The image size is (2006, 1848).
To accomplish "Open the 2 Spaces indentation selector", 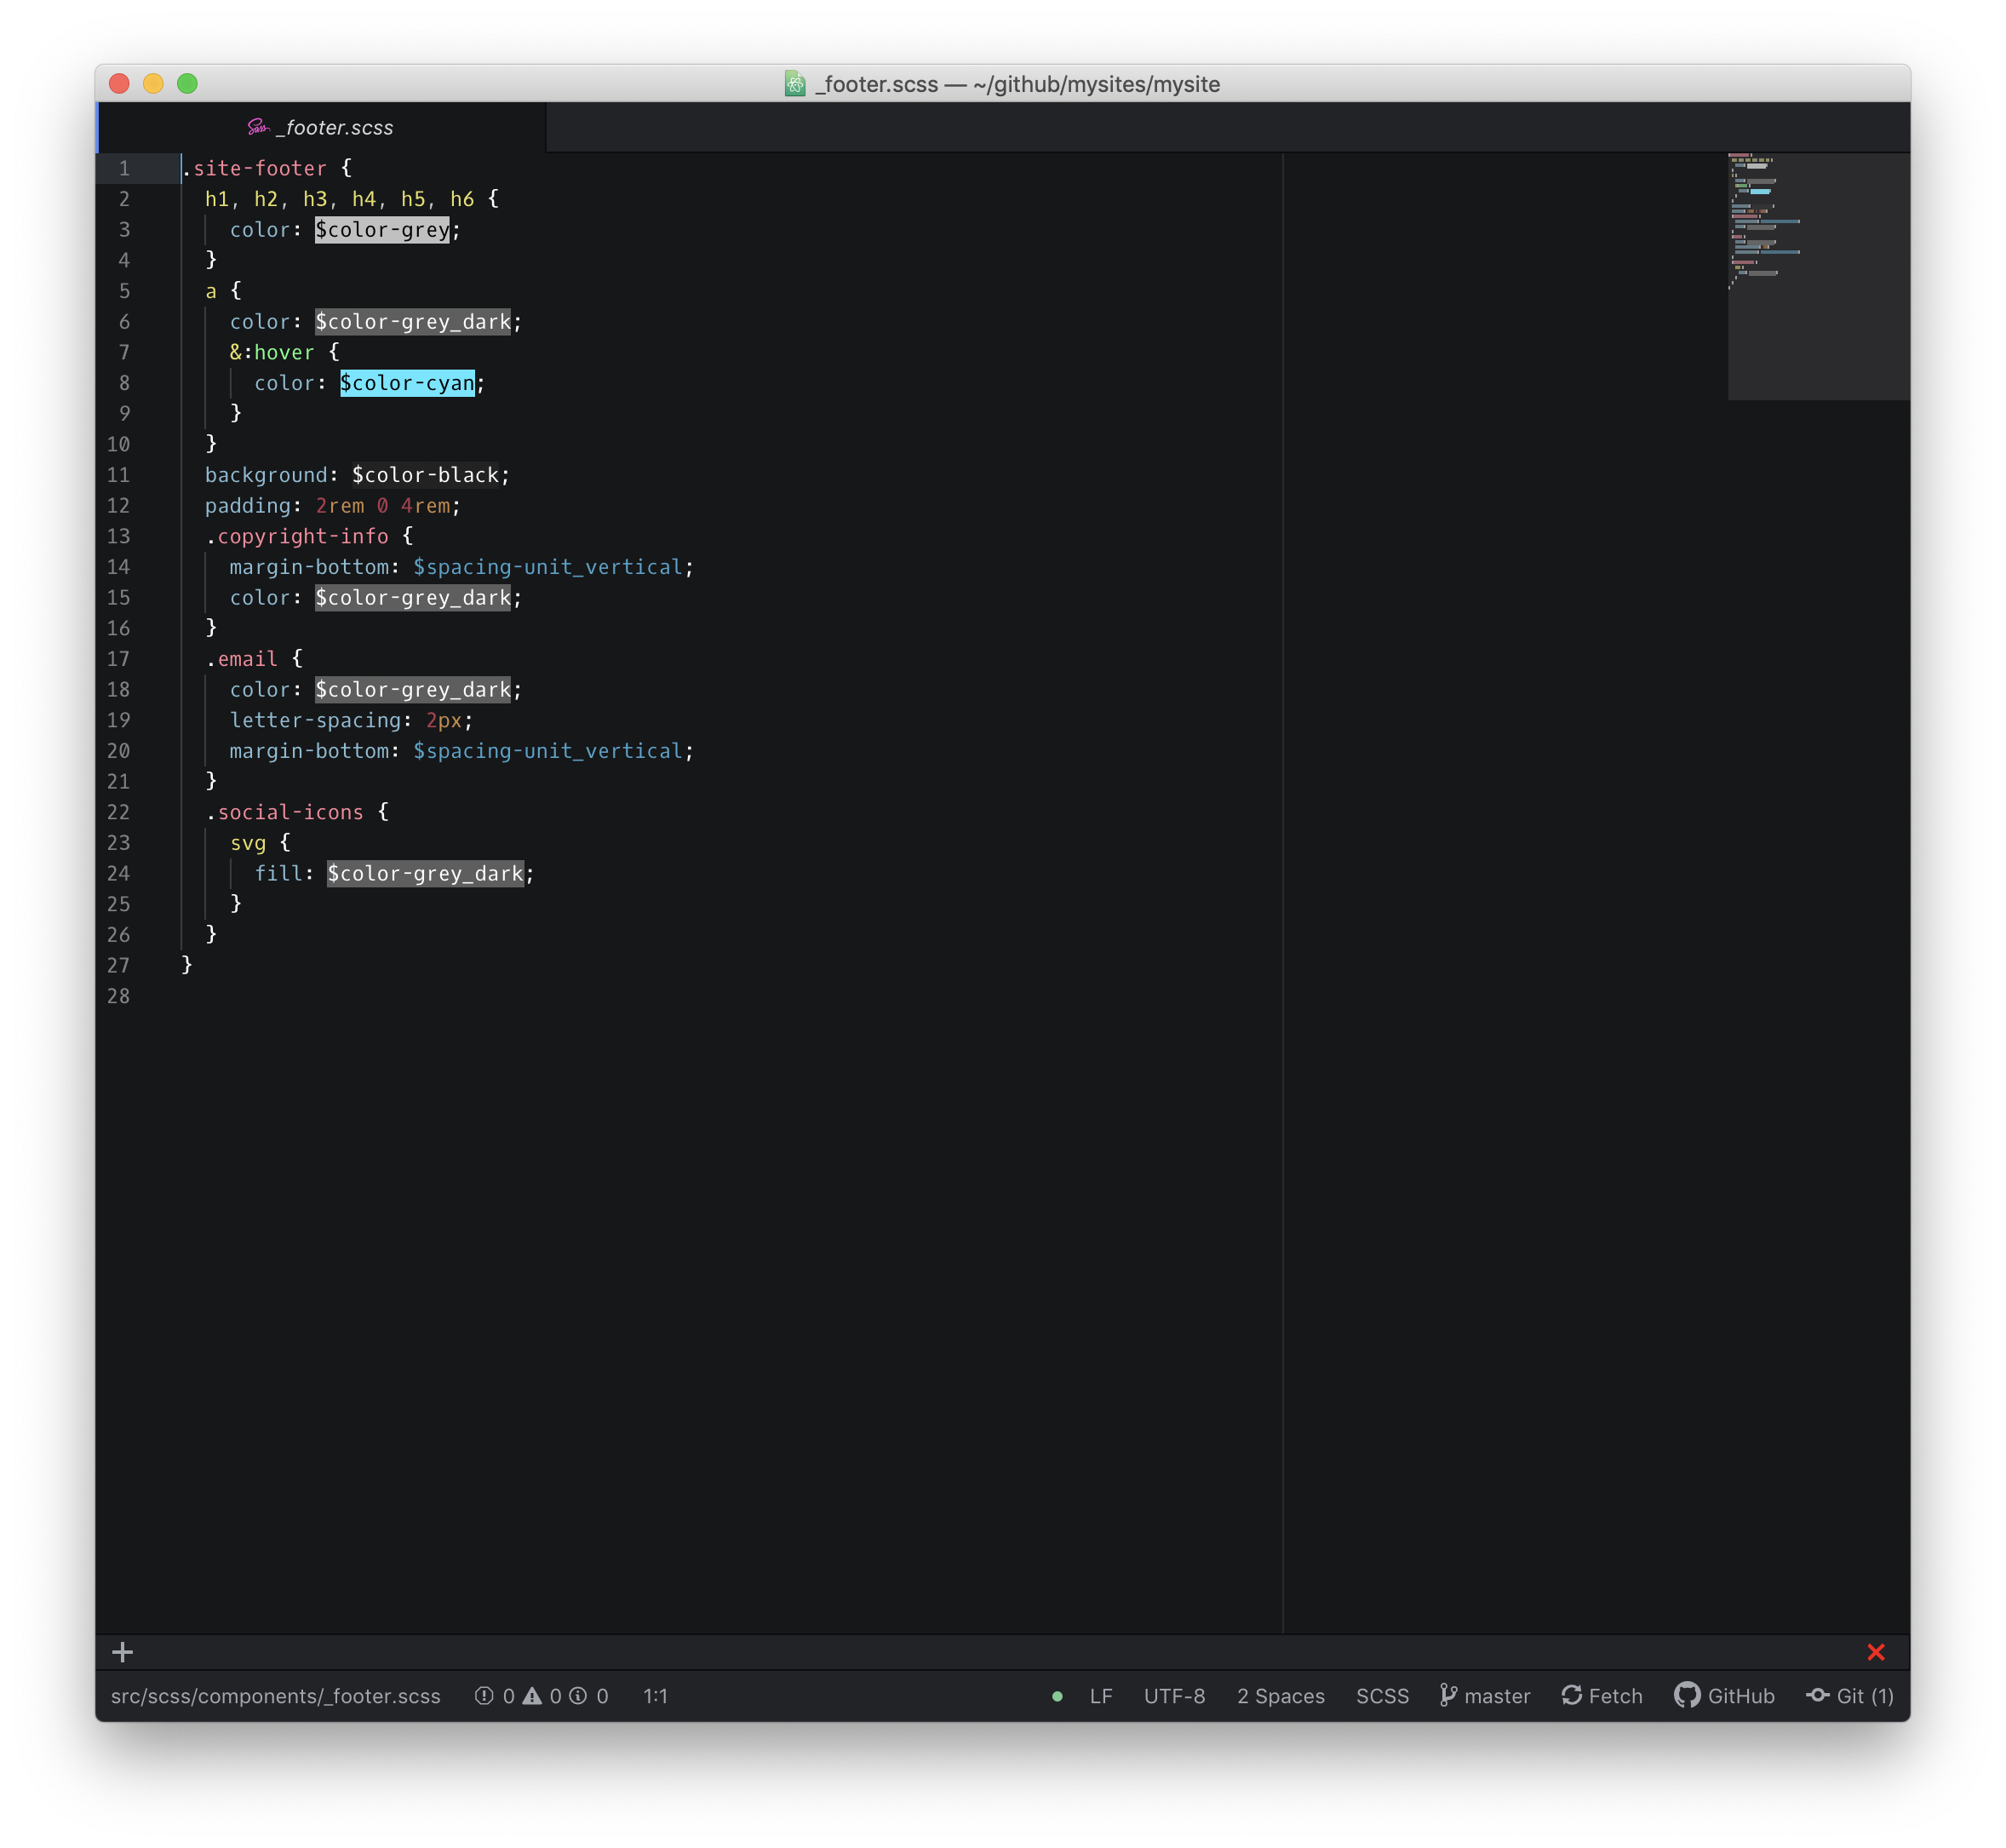I will click(x=1280, y=1696).
